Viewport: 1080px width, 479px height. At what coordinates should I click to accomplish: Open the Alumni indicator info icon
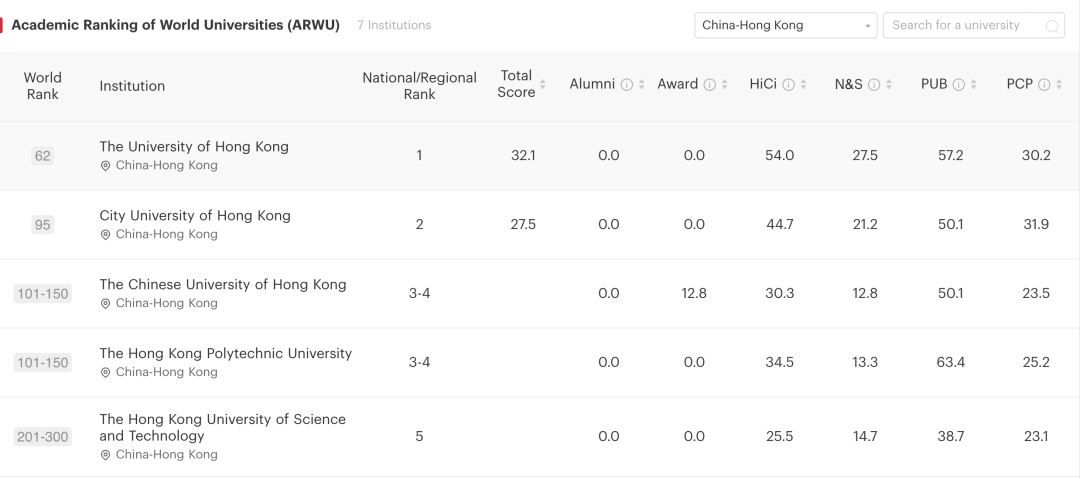click(626, 85)
